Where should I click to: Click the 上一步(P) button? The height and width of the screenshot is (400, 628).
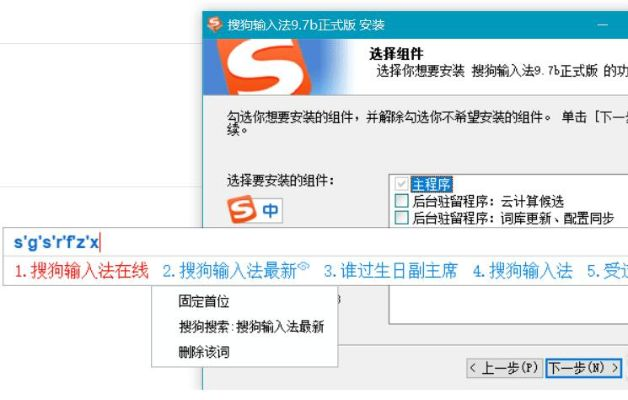click(x=505, y=368)
